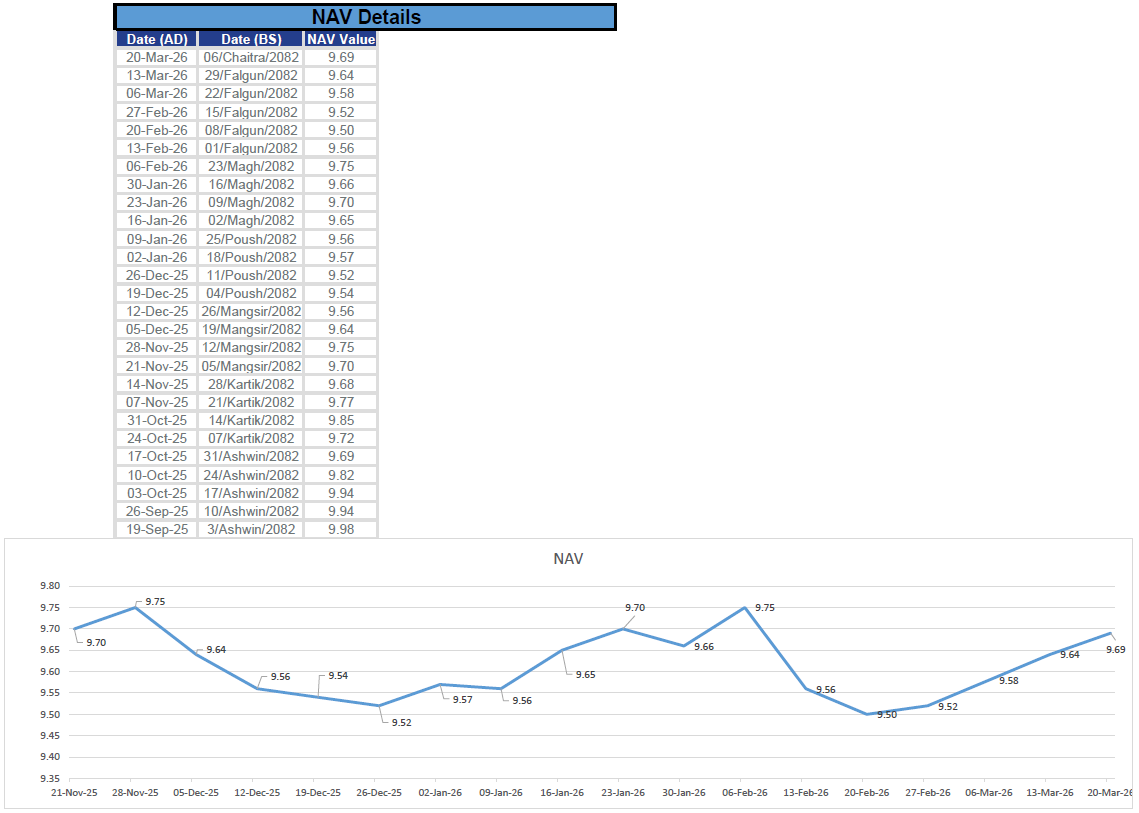The width and height of the screenshot is (1139, 813).
Task: Select the 14/Kartik/2082 cell
Action: (x=250, y=420)
